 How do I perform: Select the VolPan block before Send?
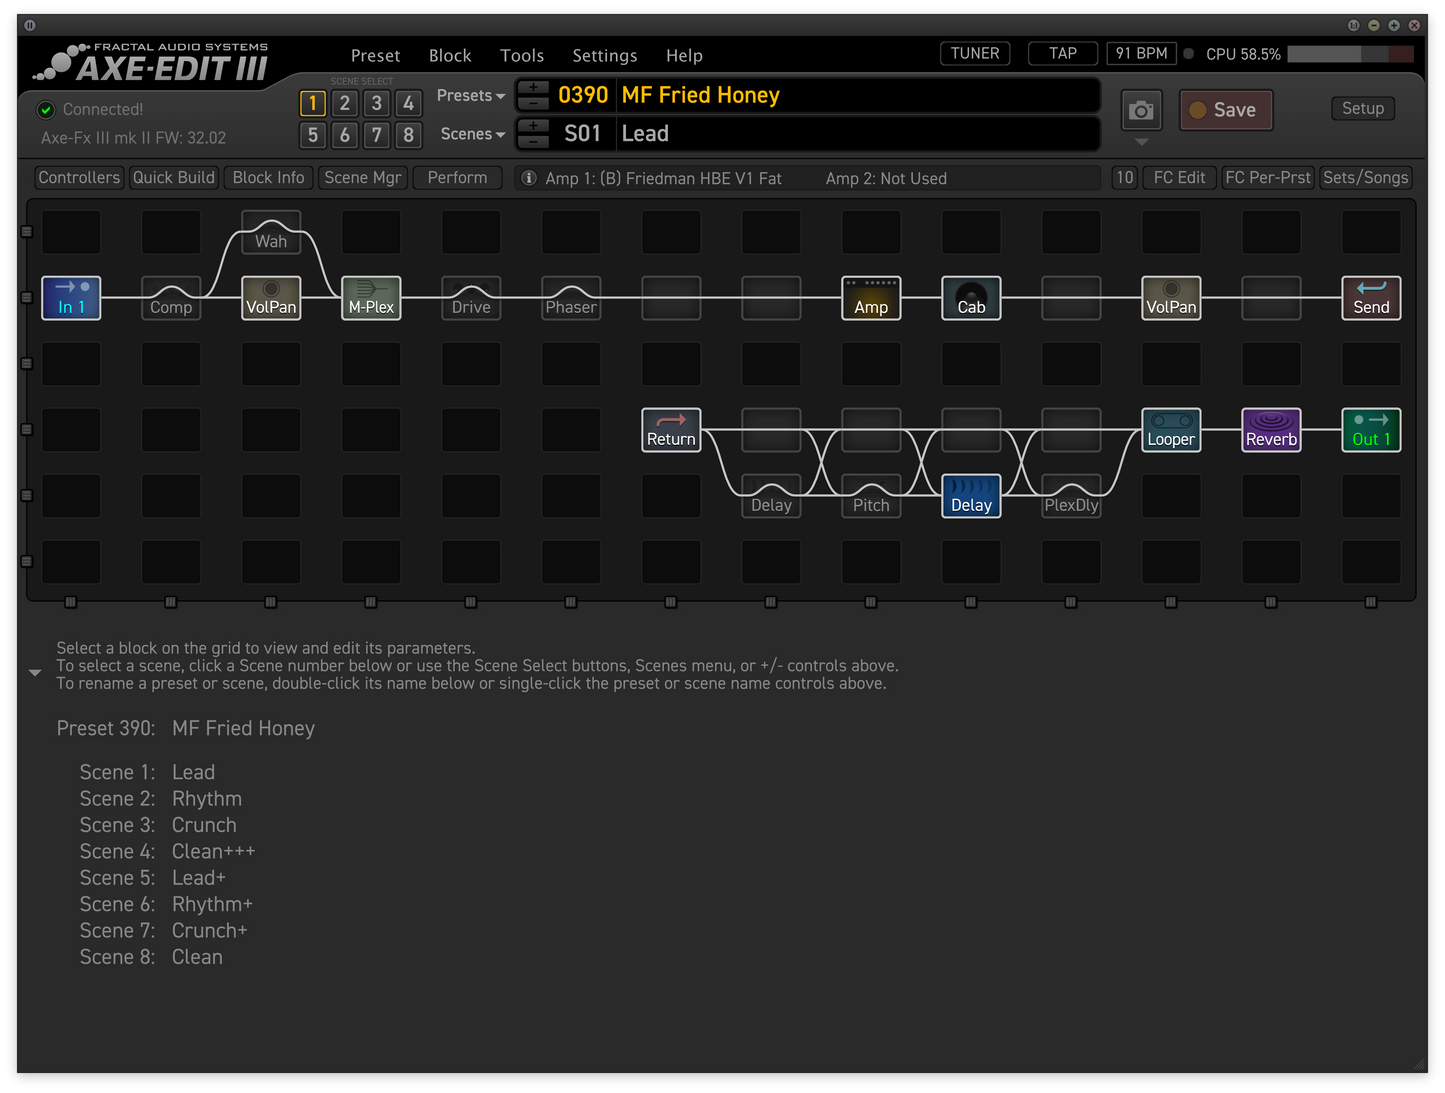point(1171,298)
